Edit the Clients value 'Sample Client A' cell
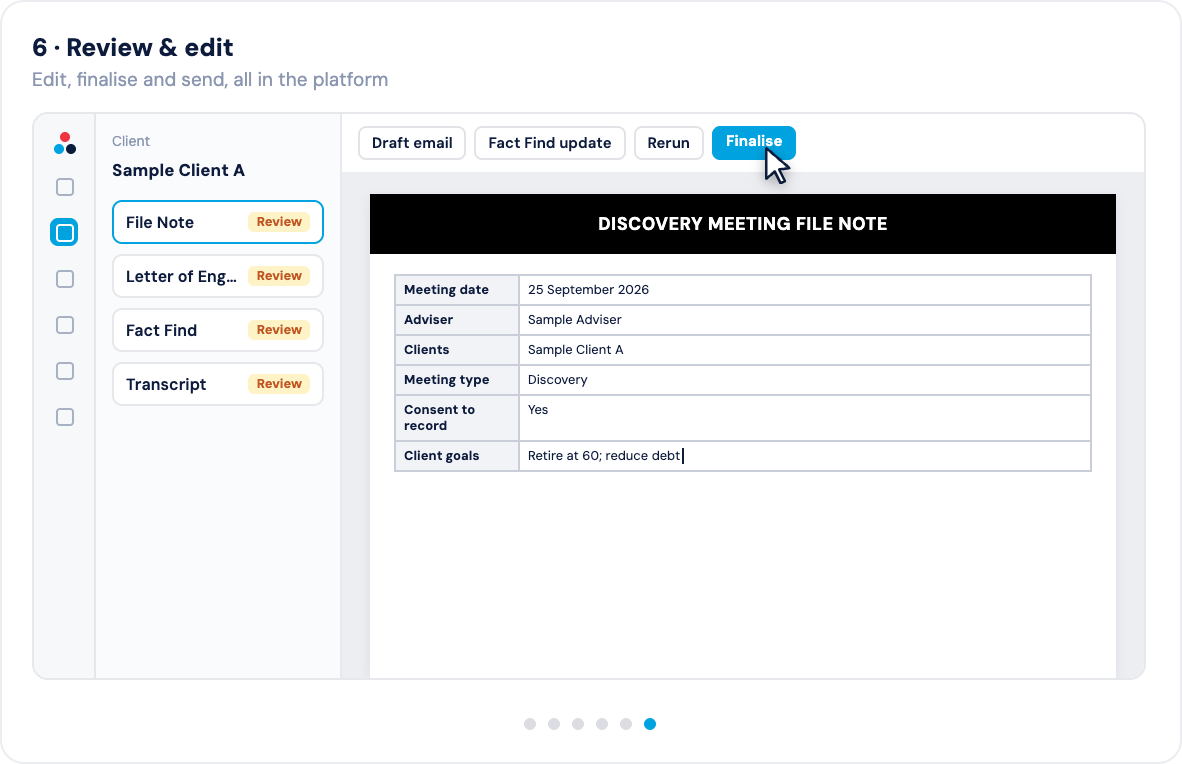This screenshot has width=1182, height=764. pyautogui.click(x=805, y=350)
